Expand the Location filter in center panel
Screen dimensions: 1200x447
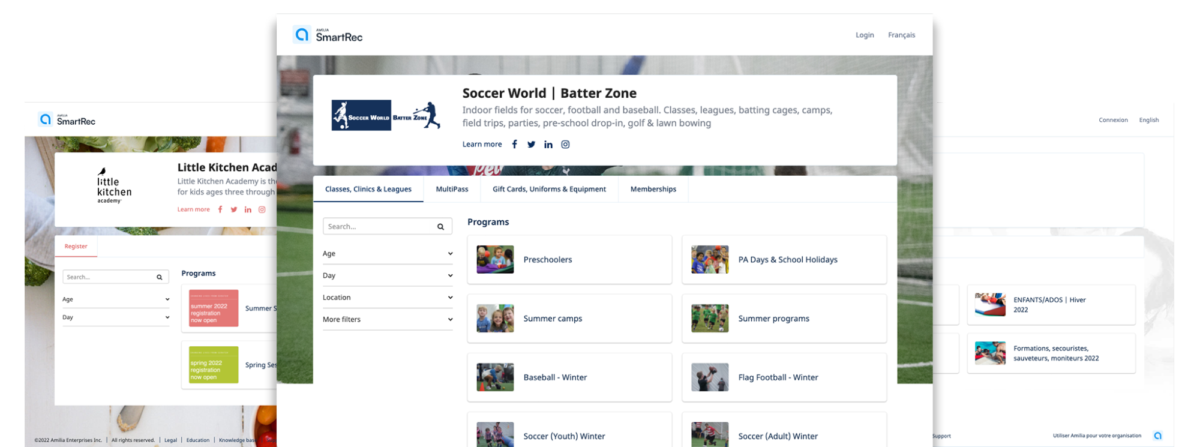(387, 297)
